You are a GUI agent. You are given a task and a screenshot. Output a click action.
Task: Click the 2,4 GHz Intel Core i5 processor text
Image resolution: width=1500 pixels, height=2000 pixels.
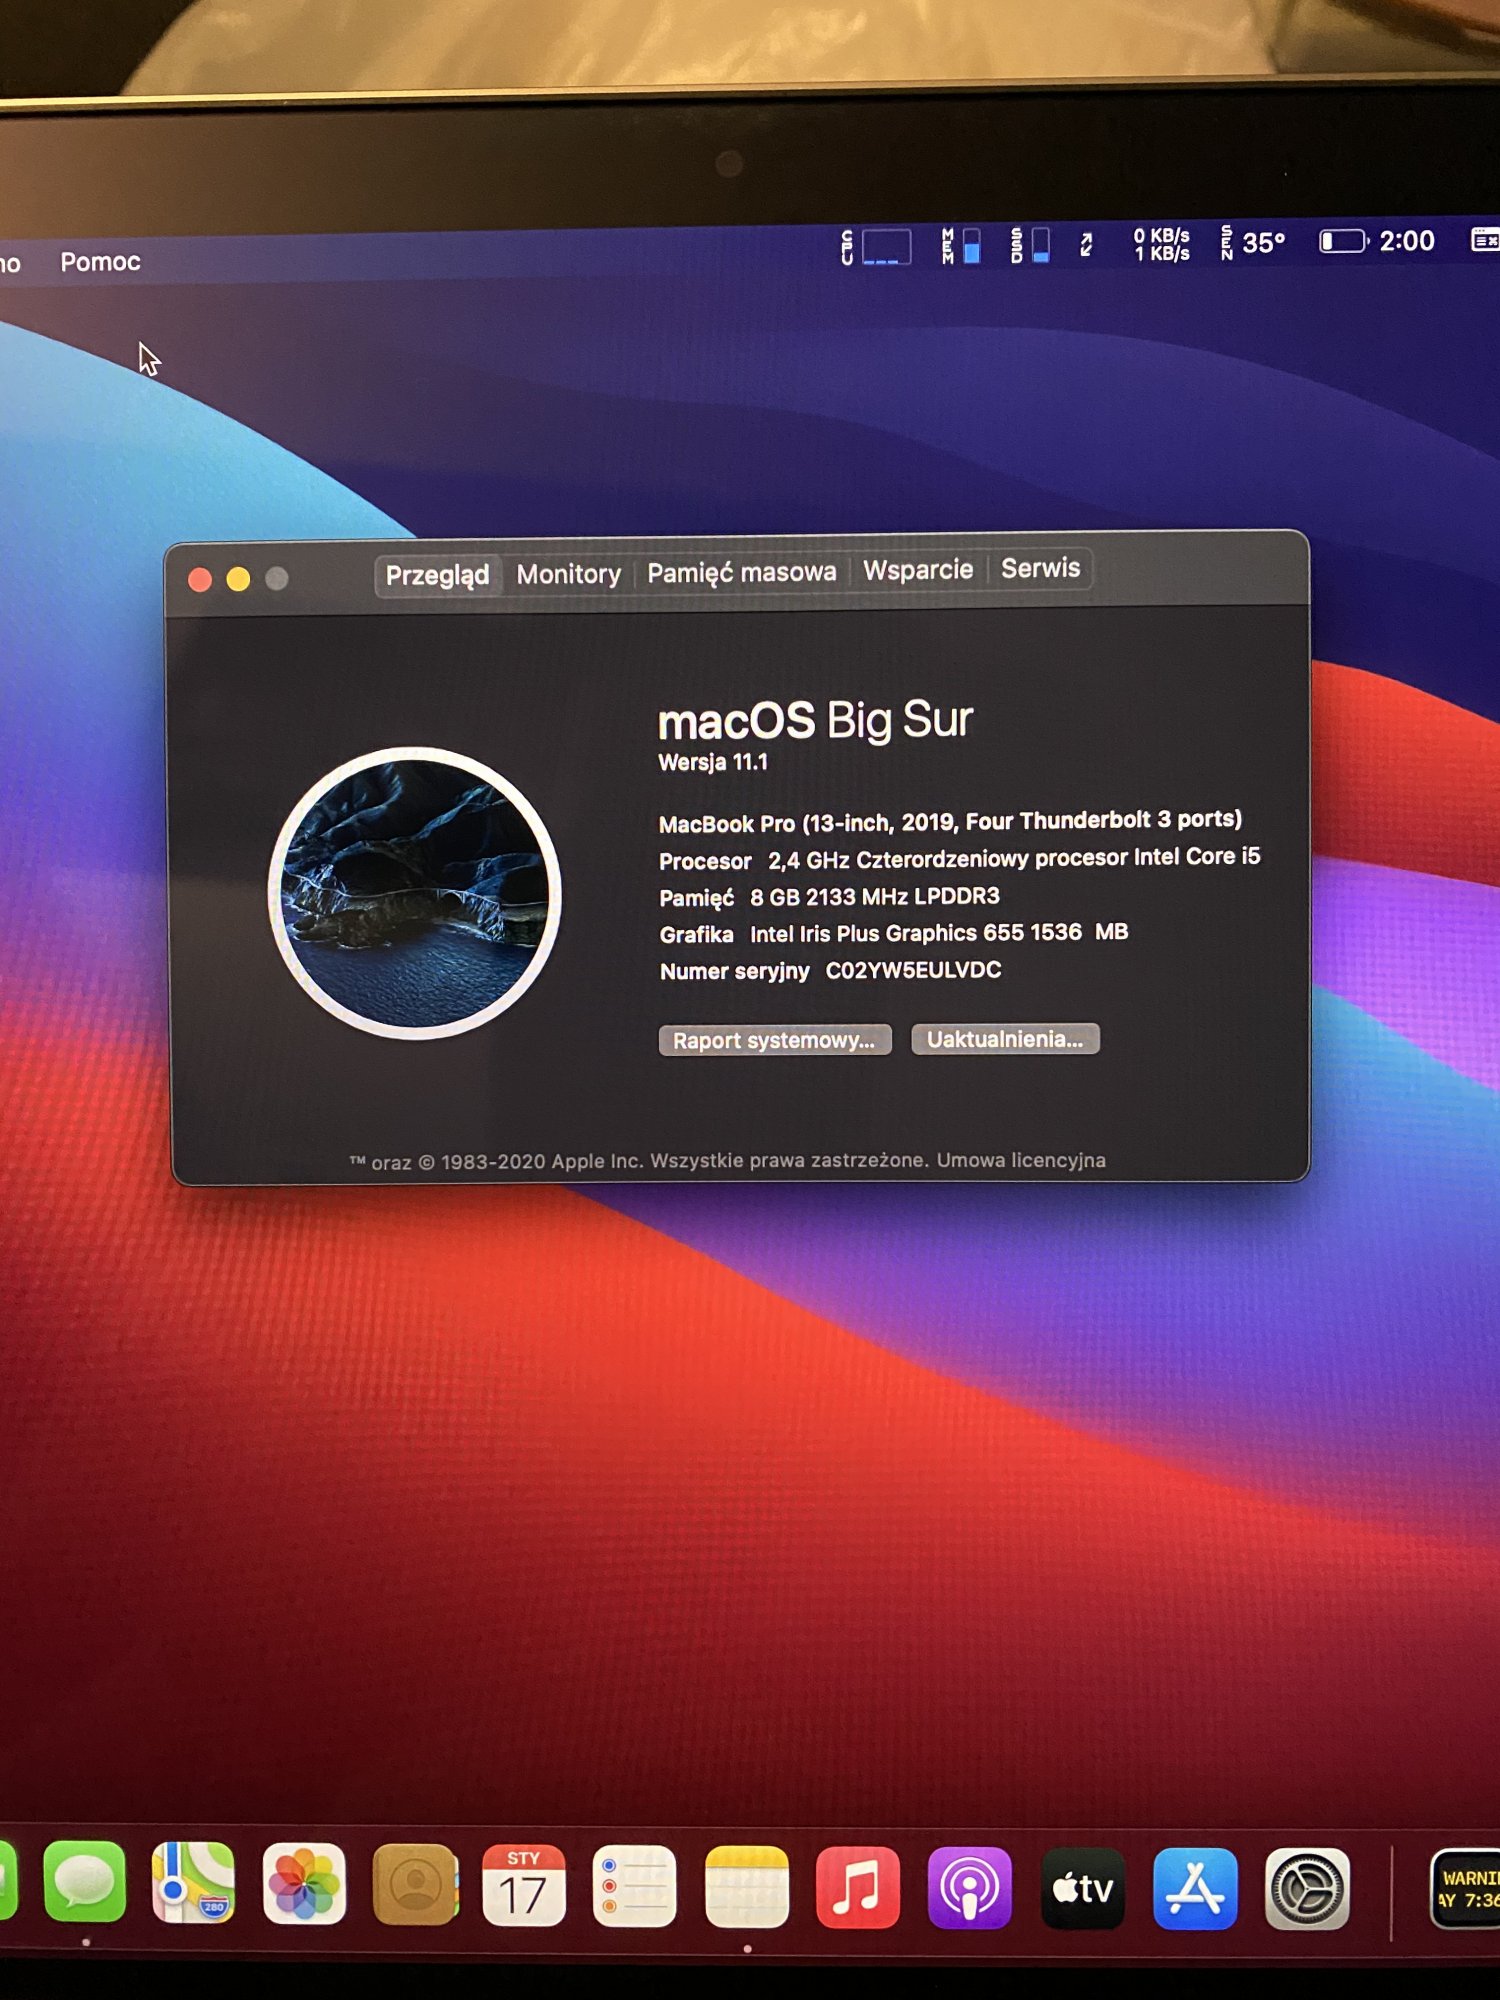click(1014, 858)
